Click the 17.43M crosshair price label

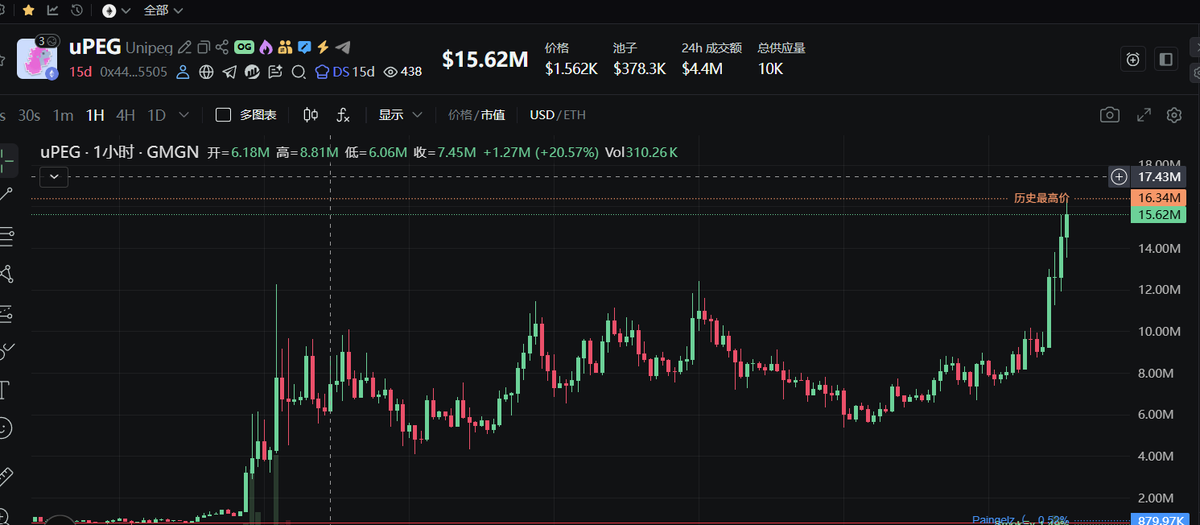click(1158, 176)
